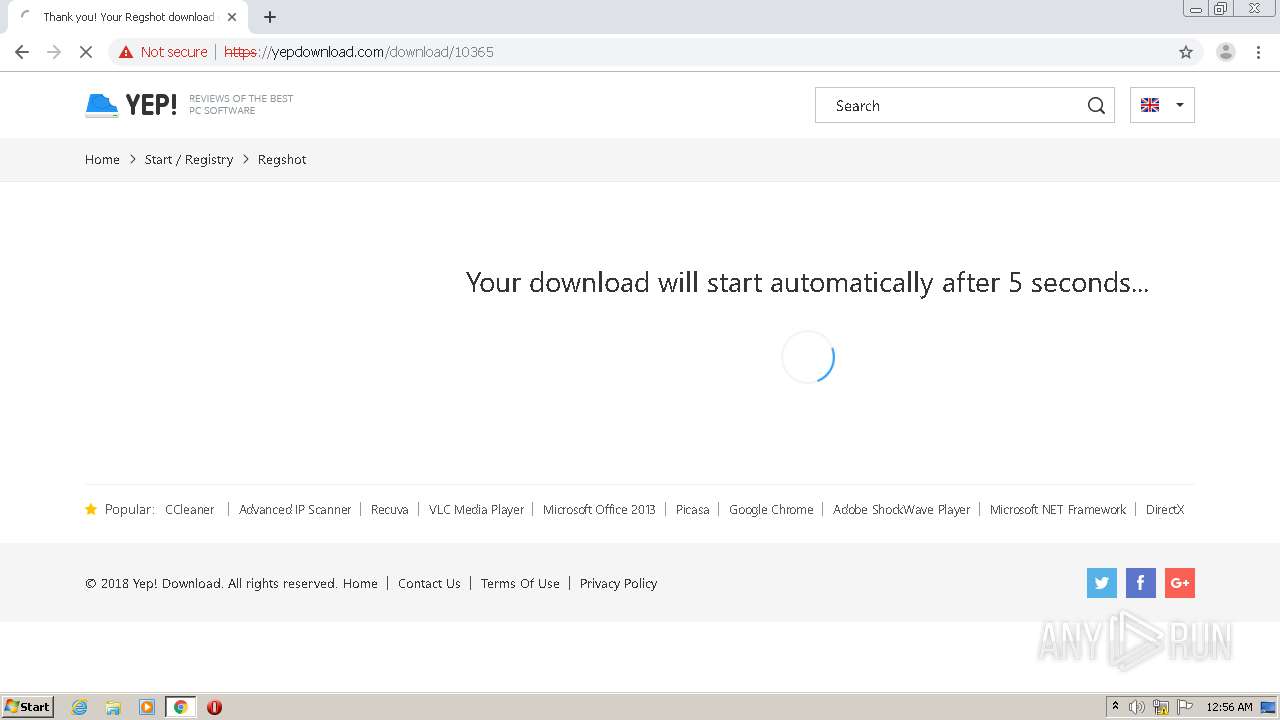The image size is (1280, 720).
Task: Click the volume tray icon
Action: point(1137,707)
